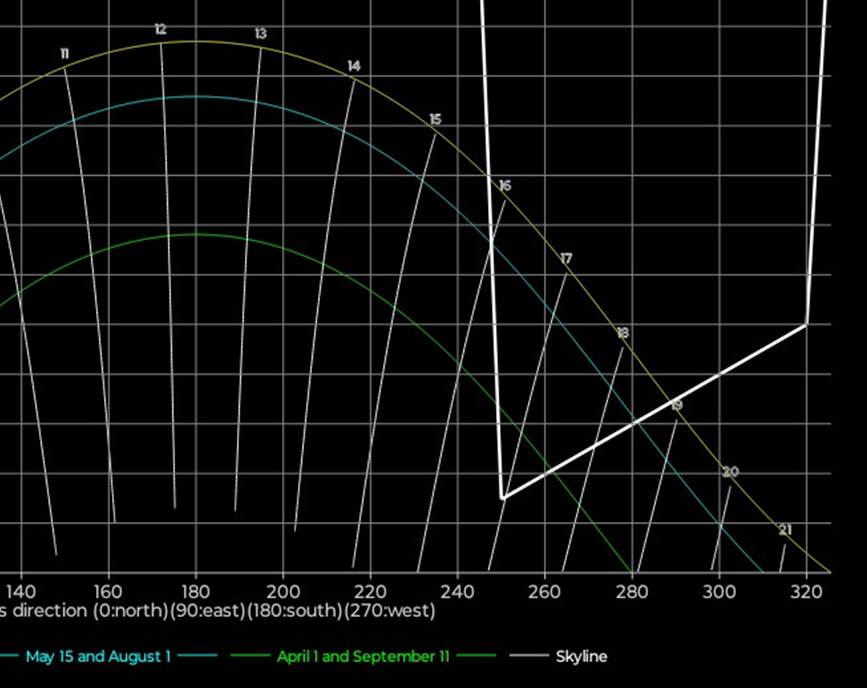867x688 pixels.
Task: Click the hour 16 marker near the skyline
Action: [505, 186]
